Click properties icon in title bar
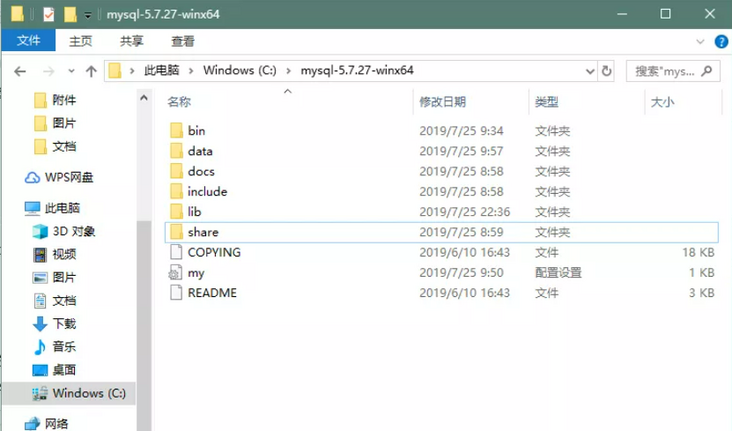This screenshot has width=732, height=431. point(48,14)
